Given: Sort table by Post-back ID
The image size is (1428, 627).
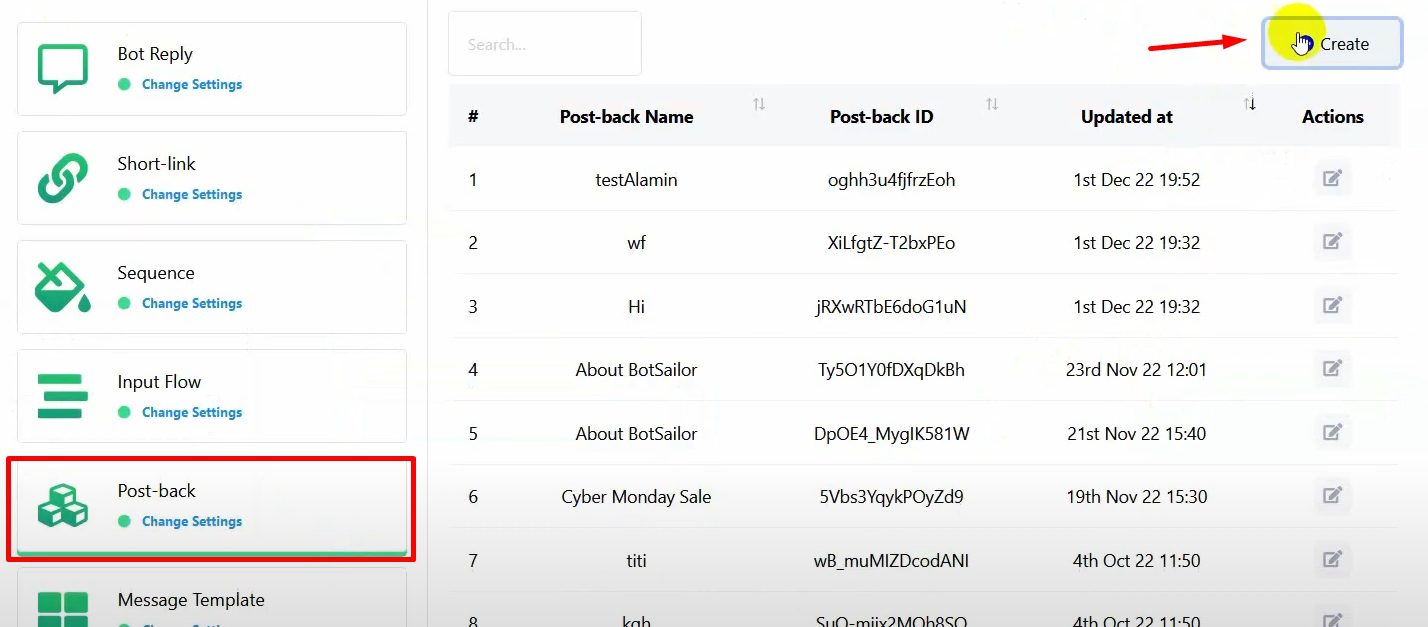Looking at the screenshot, I should (991, 104).
